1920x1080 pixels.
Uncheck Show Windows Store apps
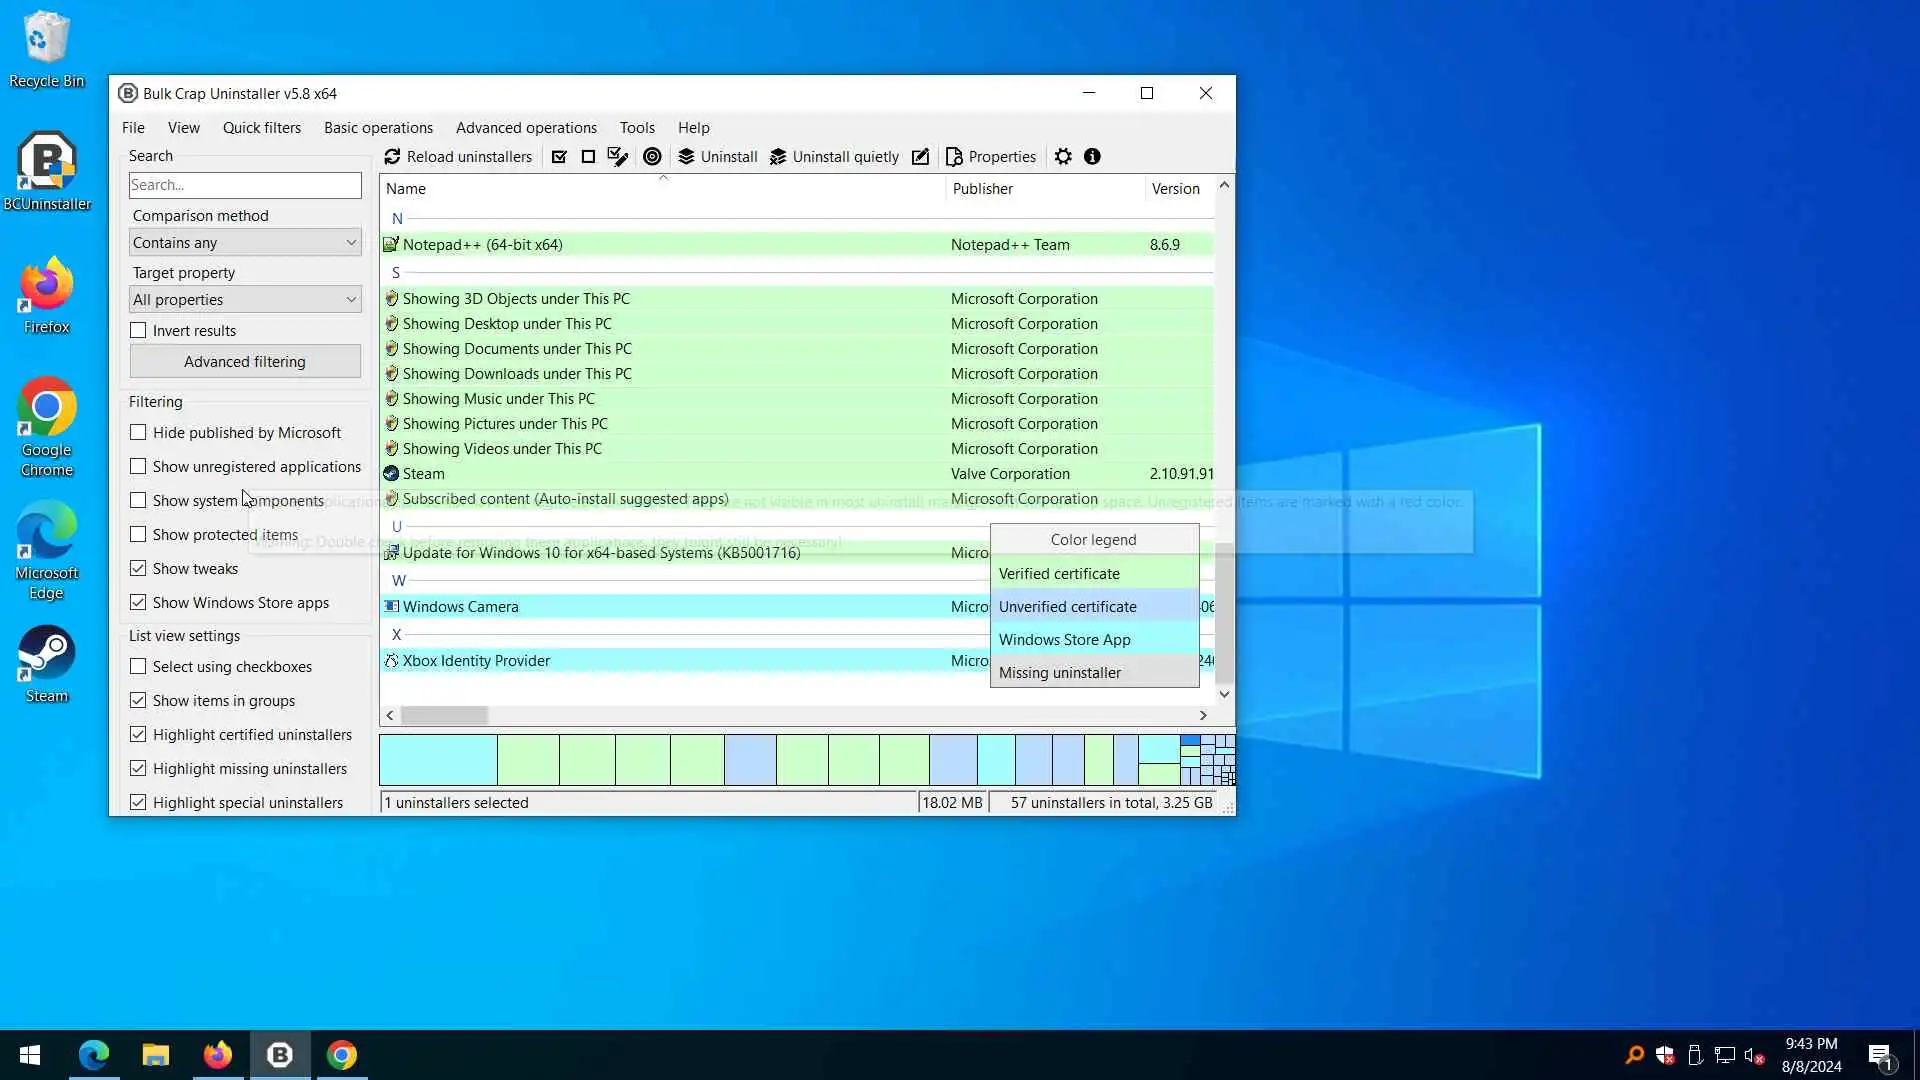[x=138, y=603]
